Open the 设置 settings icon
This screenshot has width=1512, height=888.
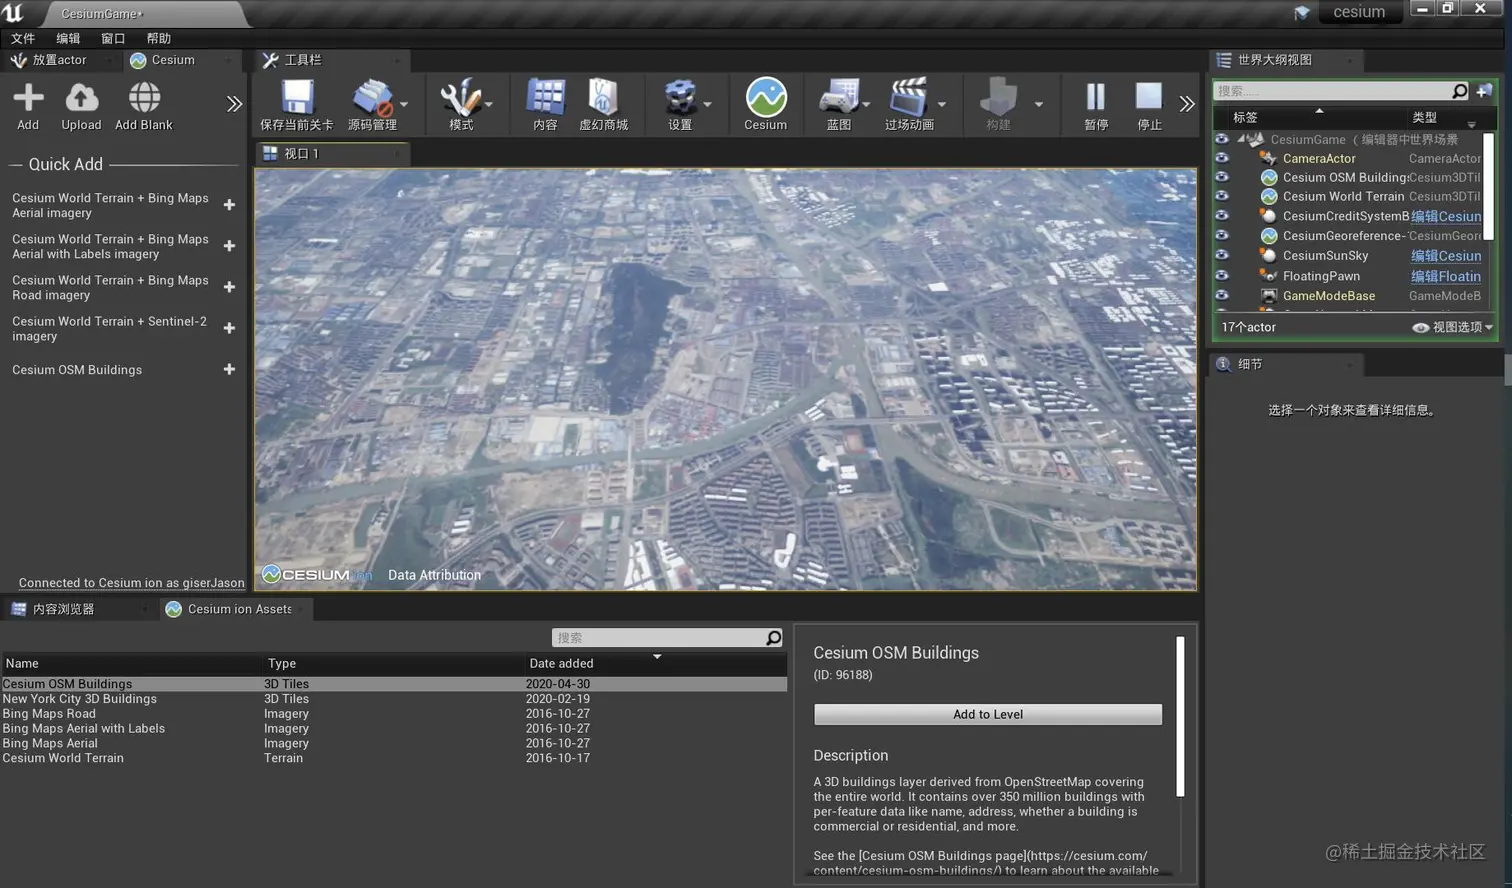[680, 97]
